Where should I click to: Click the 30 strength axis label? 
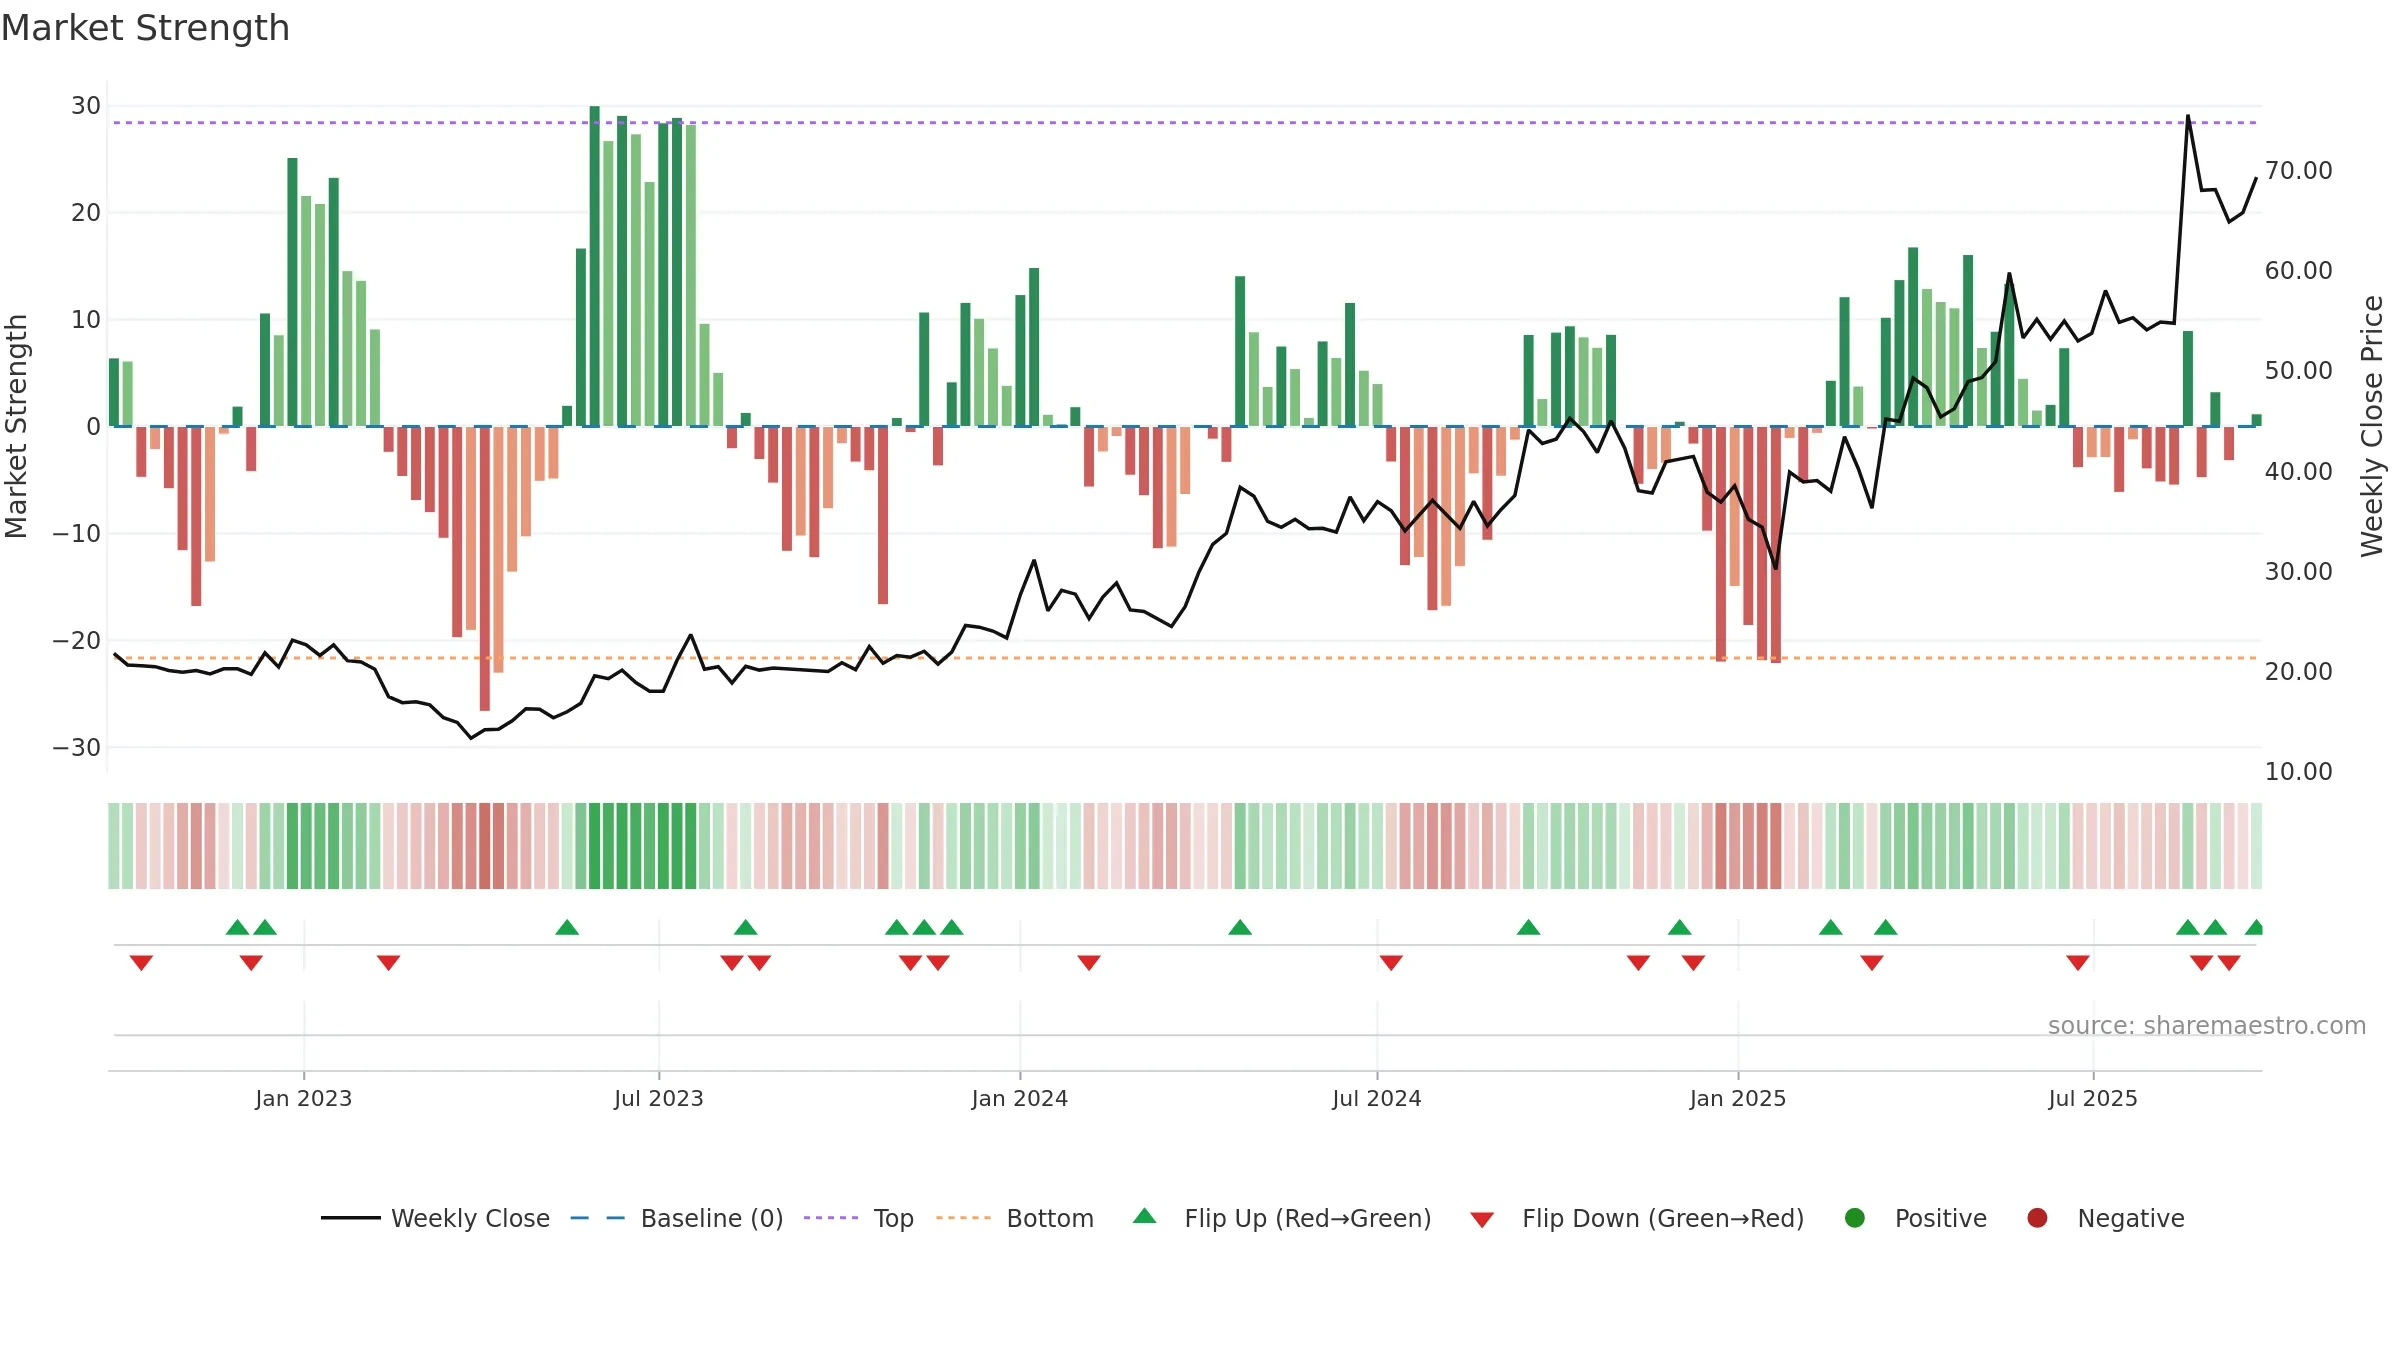[x=86, y=106]
